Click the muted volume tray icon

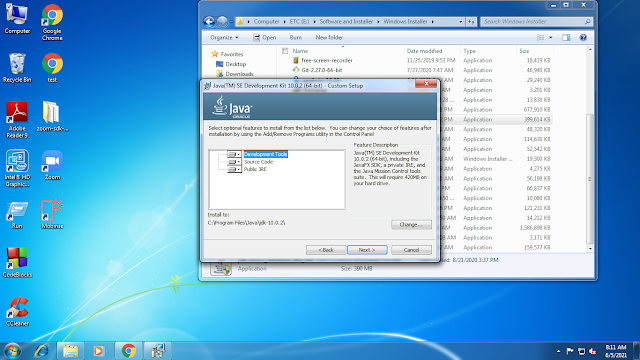(x=593, y=351)
